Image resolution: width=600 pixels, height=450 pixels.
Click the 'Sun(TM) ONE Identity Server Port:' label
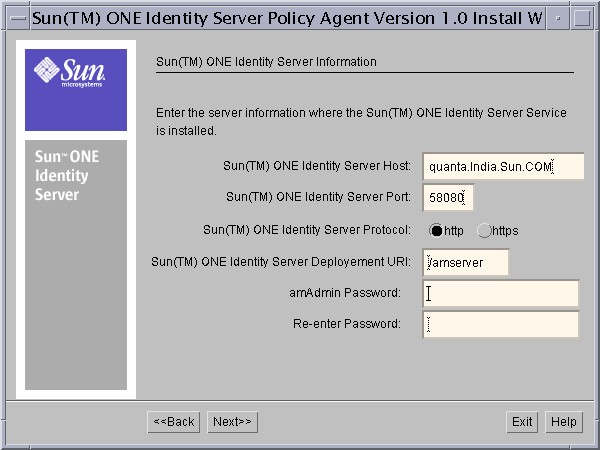318,197
